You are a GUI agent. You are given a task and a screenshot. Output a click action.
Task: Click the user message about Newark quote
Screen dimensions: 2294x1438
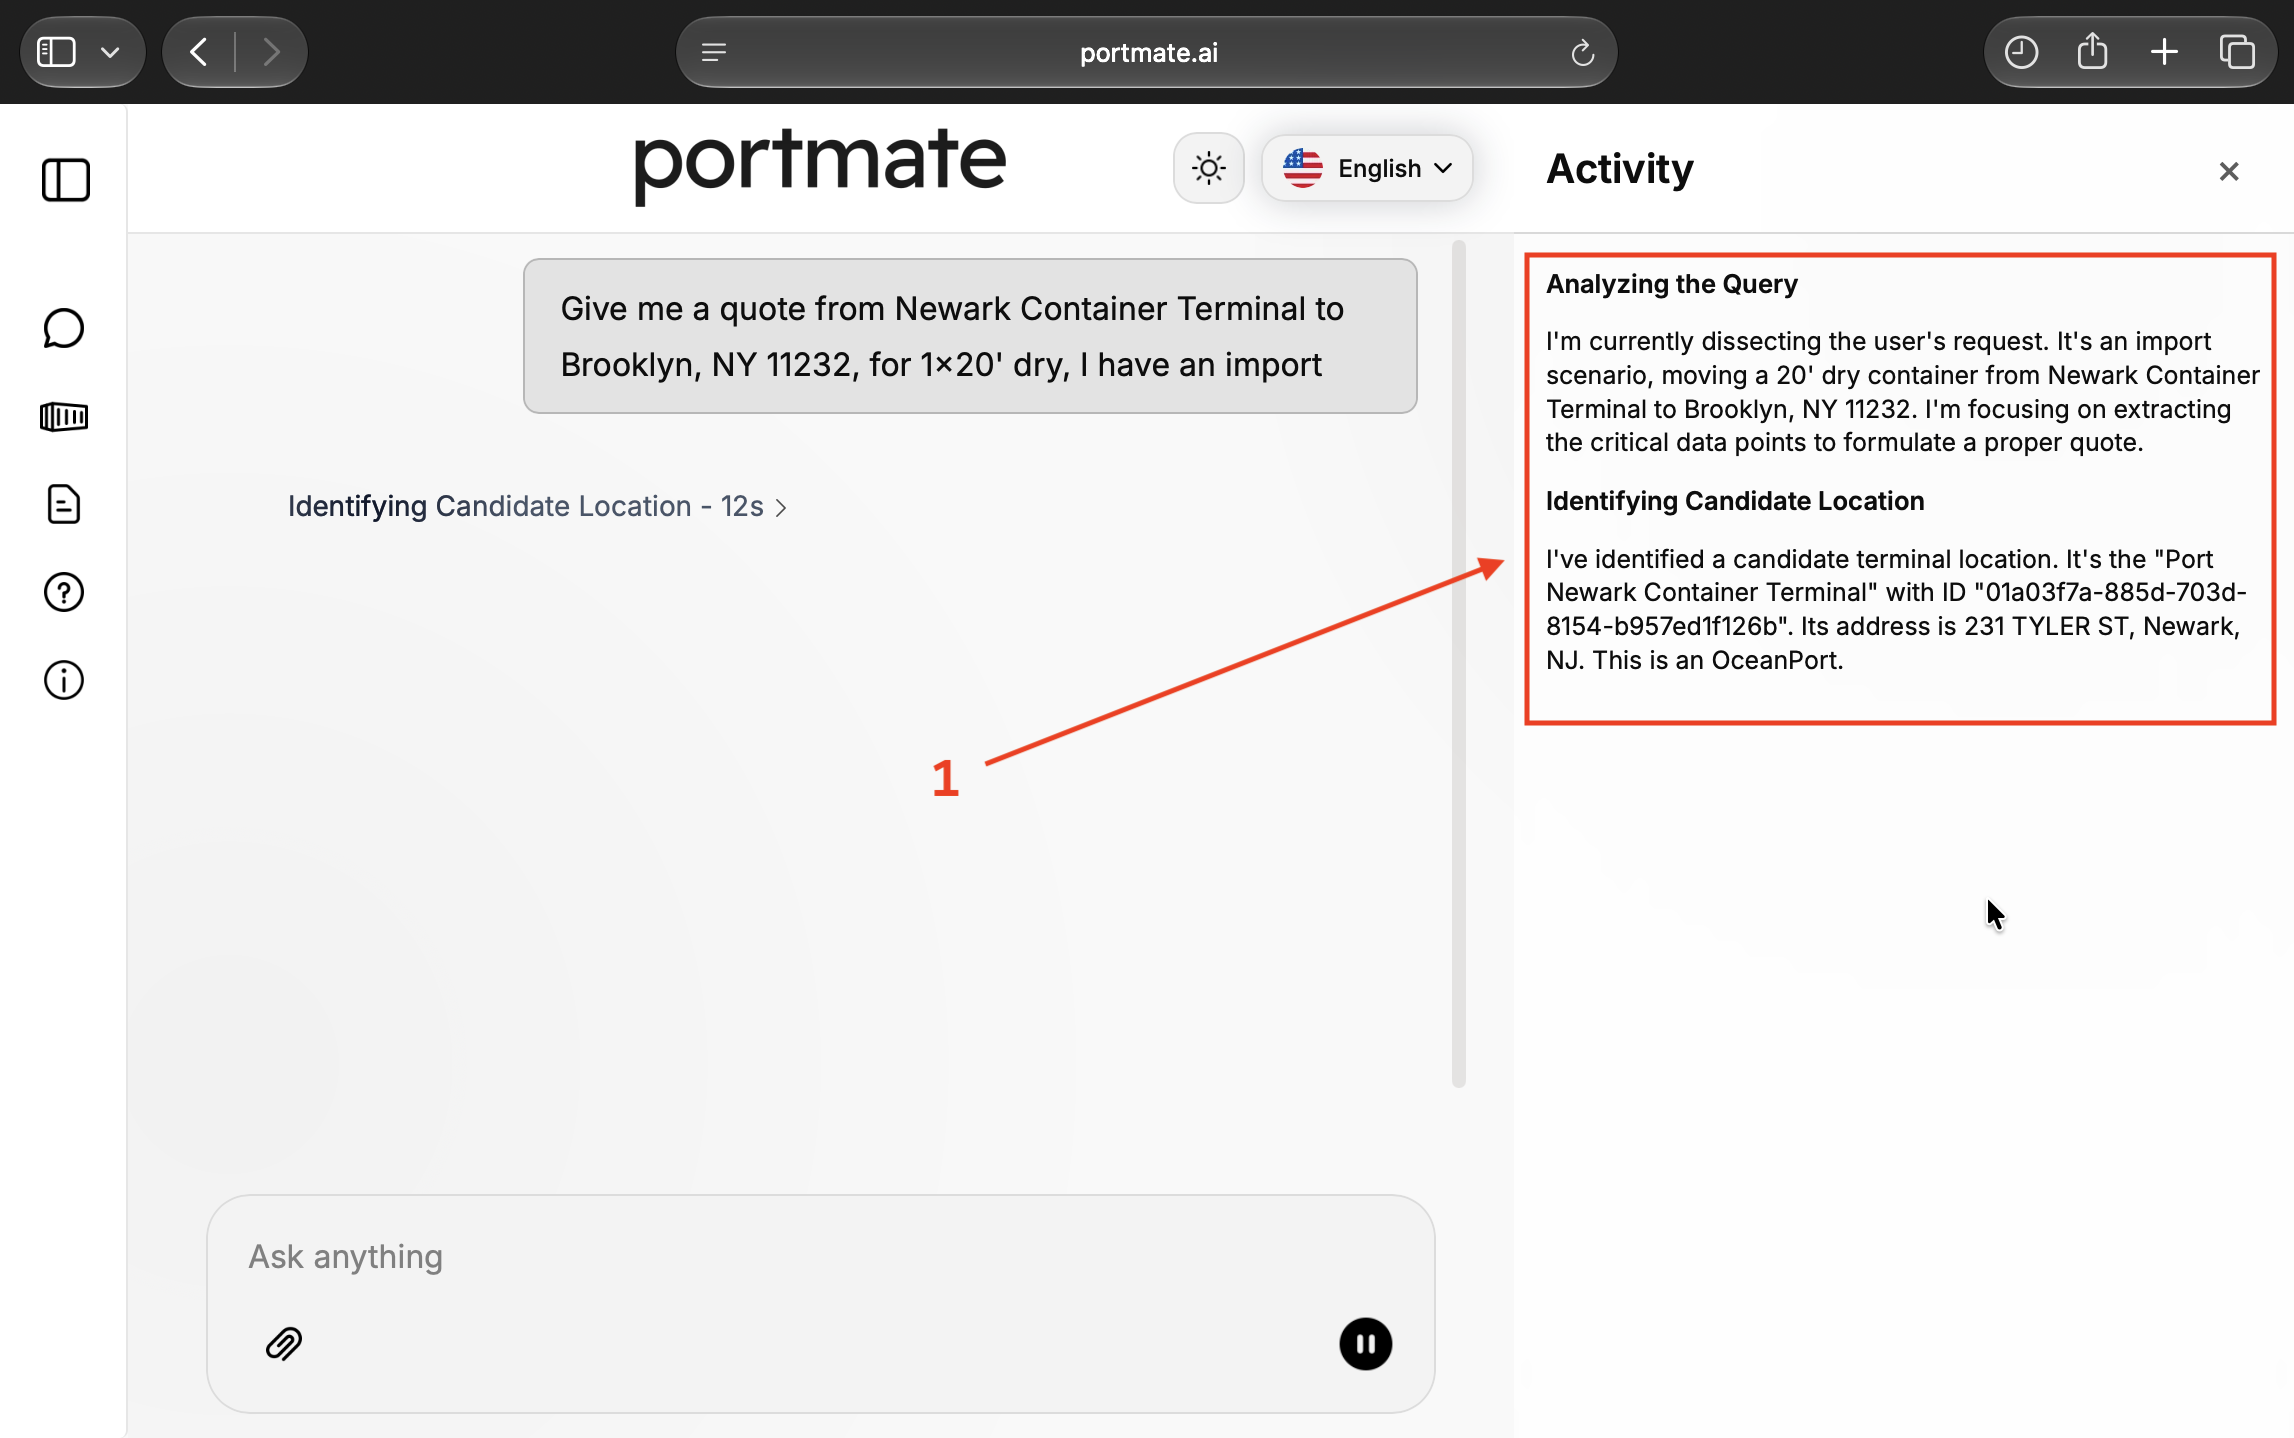[970, 336]
